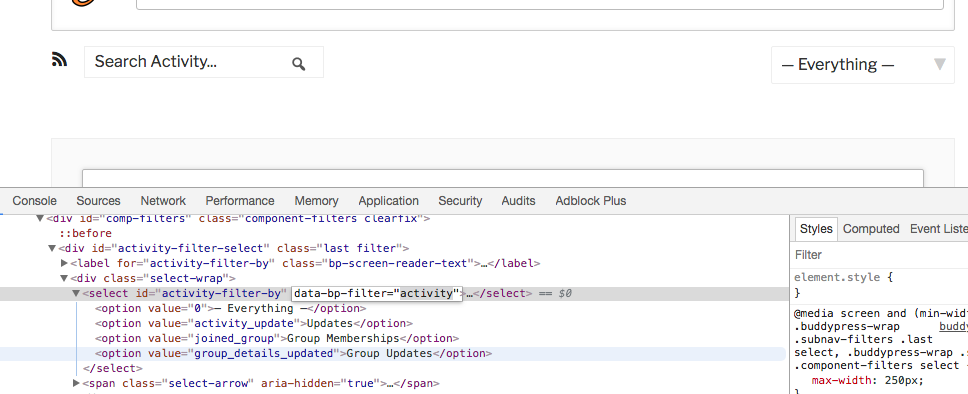This screenshot has height=394, width=968.
Task: Select the activity_update option row
Action: coord(254,323)
